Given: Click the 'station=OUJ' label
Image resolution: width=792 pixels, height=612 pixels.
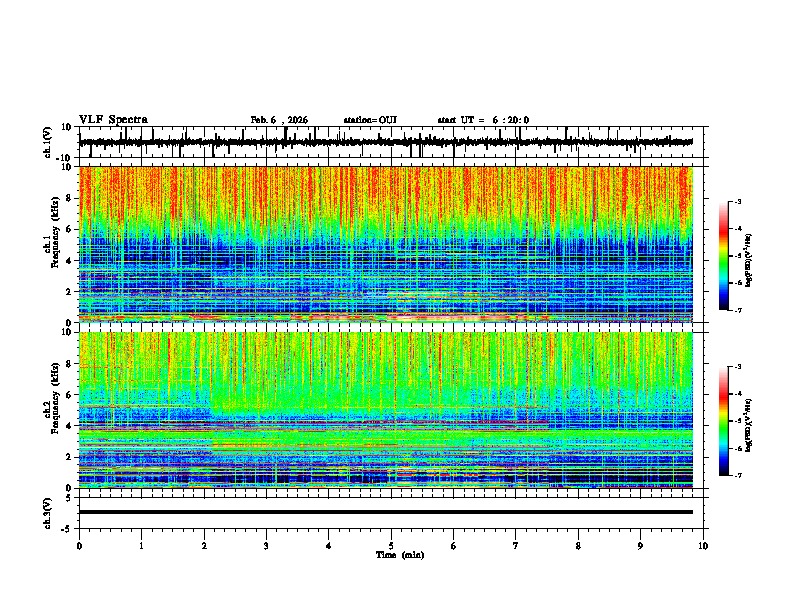Looking at the screenshot, I should [370, 120].
